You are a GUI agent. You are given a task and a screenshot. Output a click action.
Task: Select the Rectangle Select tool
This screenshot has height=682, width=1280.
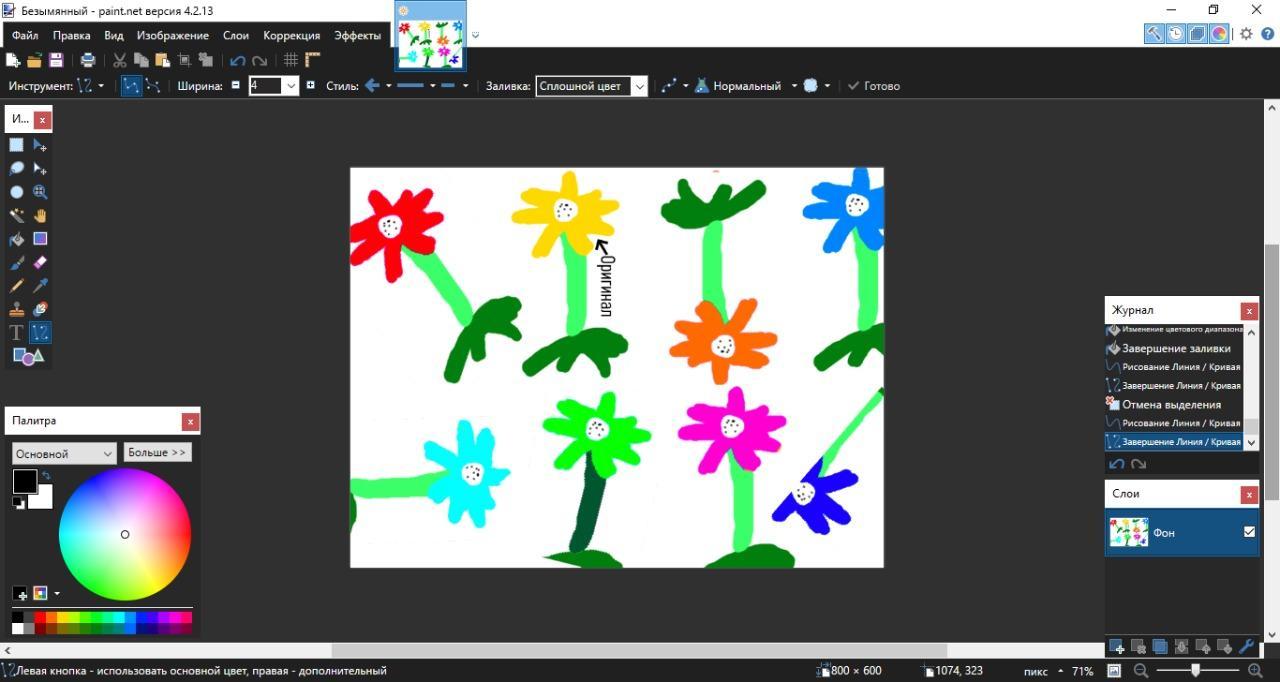[17, 145]
